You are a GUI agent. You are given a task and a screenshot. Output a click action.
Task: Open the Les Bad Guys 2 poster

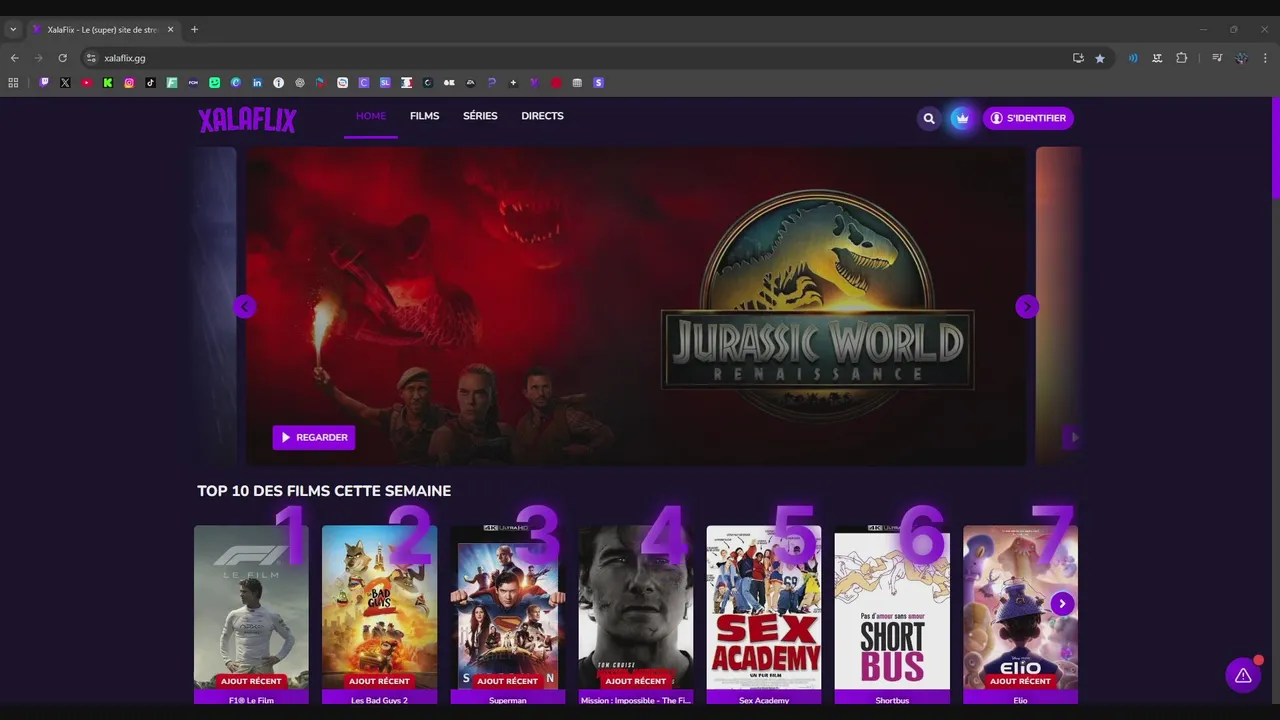(x=379, y=608)
